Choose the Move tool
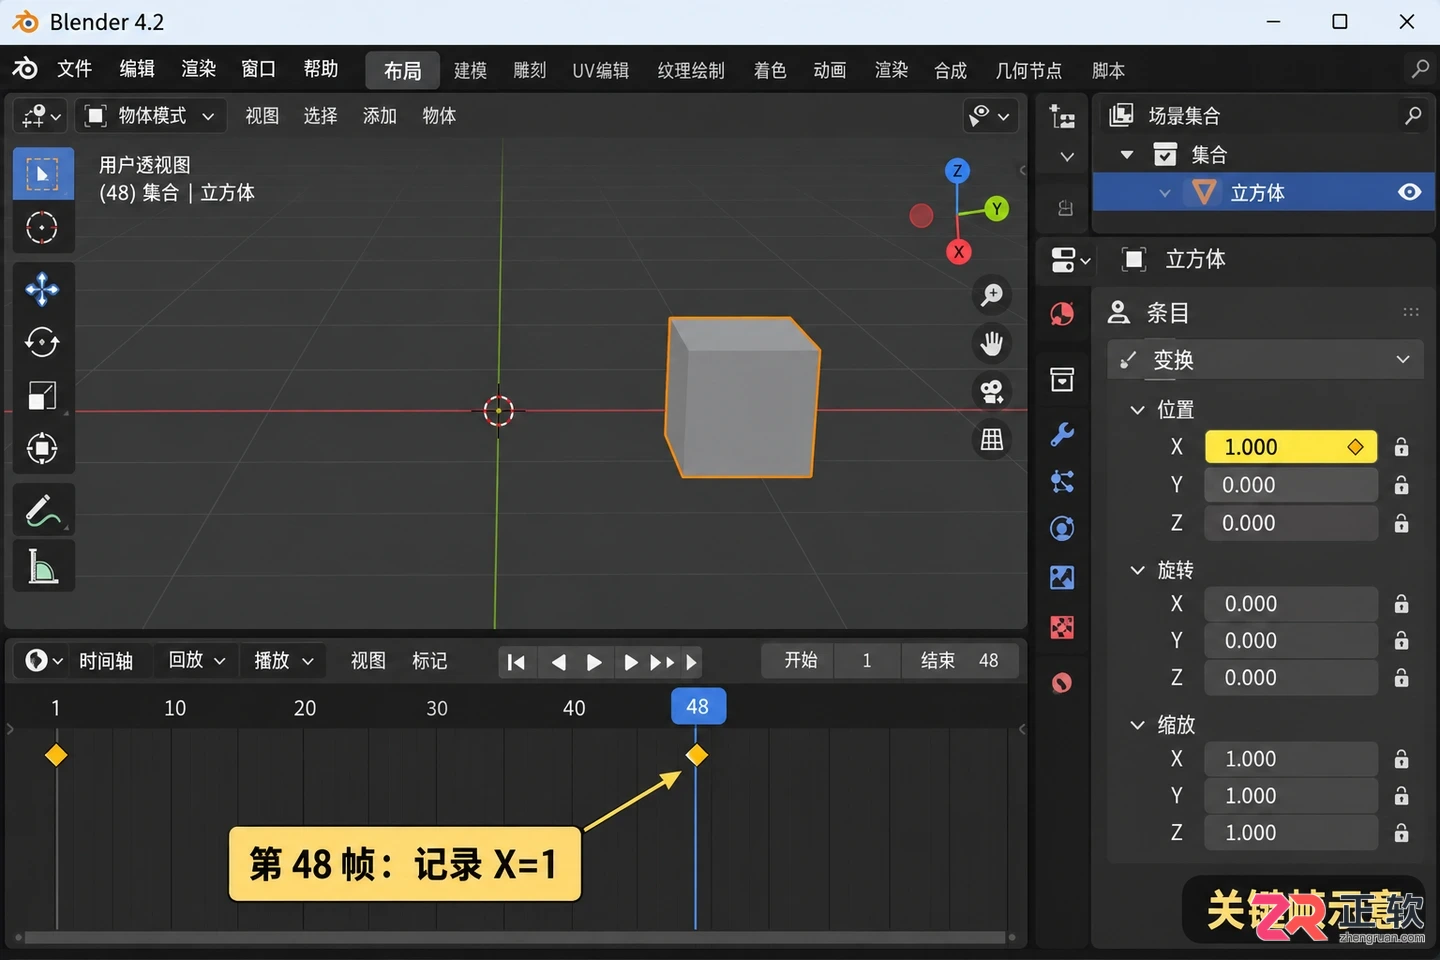 coord(42,290)
